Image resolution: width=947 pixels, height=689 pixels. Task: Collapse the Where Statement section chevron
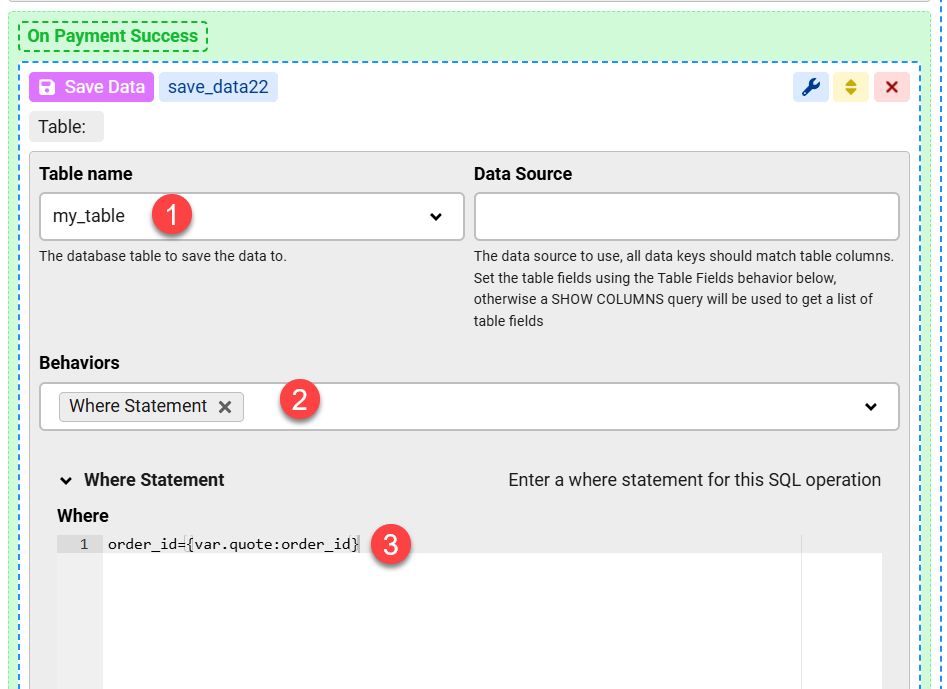click(66, 481)
